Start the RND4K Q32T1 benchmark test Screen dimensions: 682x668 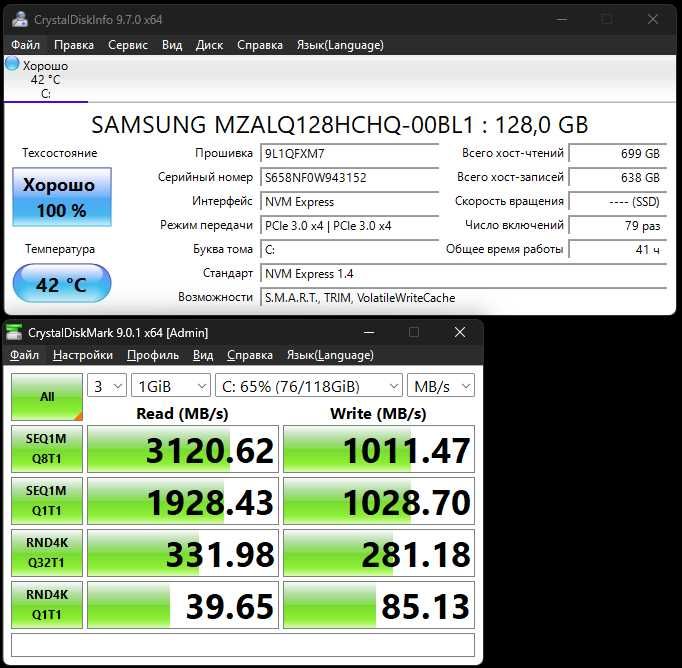[x=47, y=552]
